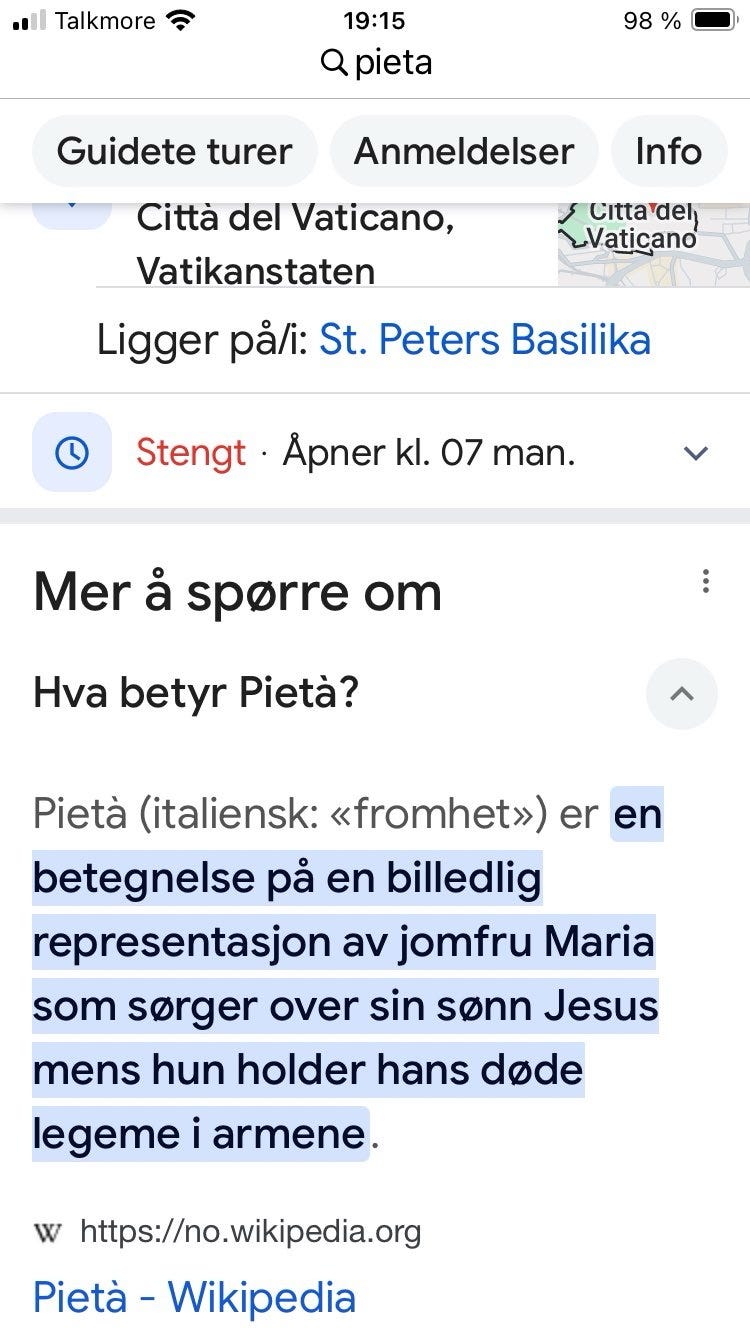Switch to the Anmeldelser tab

click(x=464, y=152)
